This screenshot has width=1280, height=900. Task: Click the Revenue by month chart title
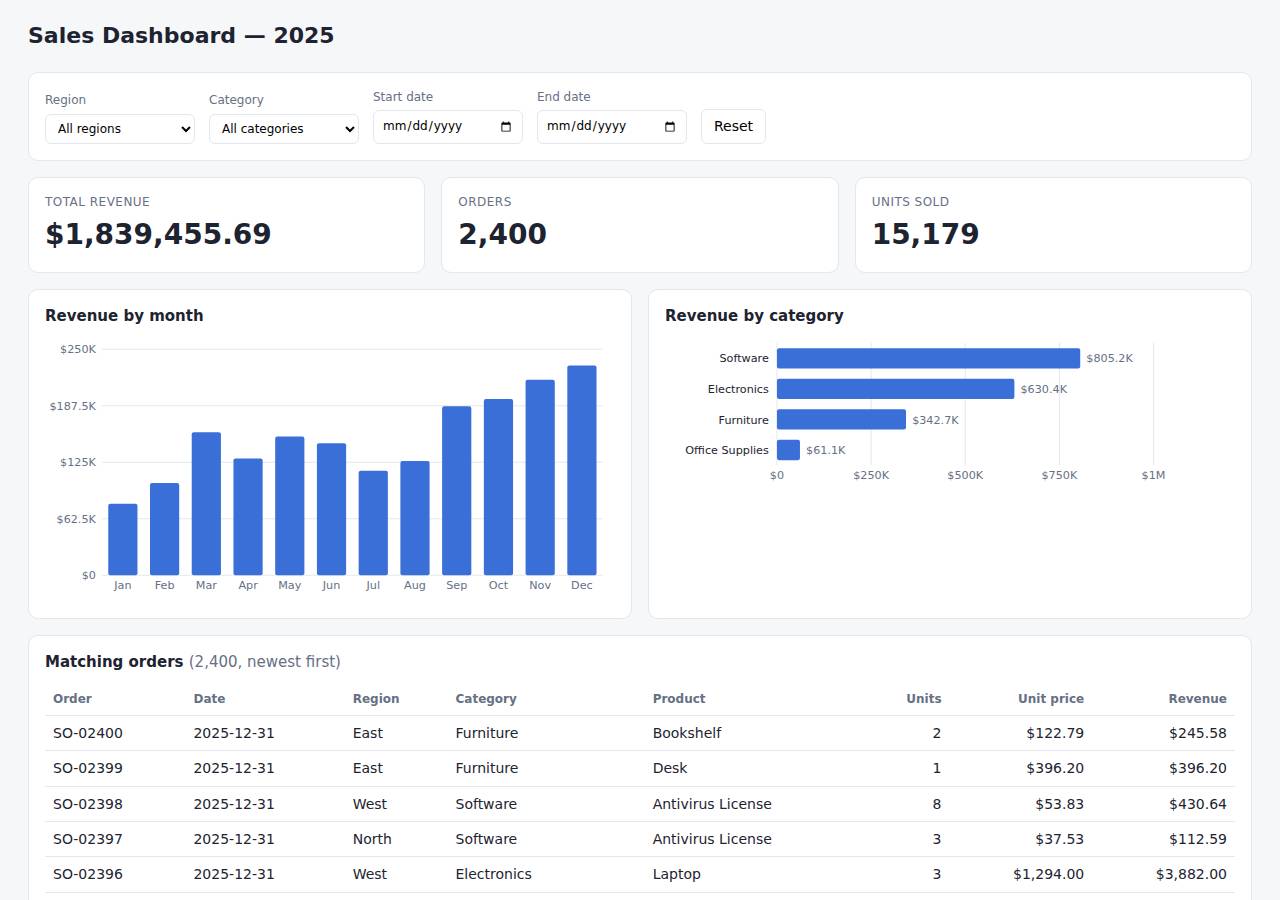click(x=124, y=316)
